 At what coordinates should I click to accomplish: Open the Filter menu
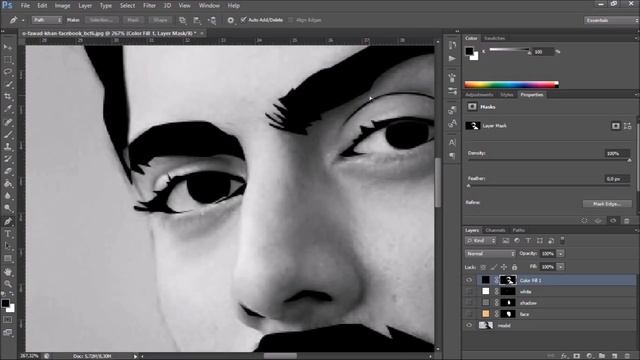pyautogui.click(x=149, y=6)
